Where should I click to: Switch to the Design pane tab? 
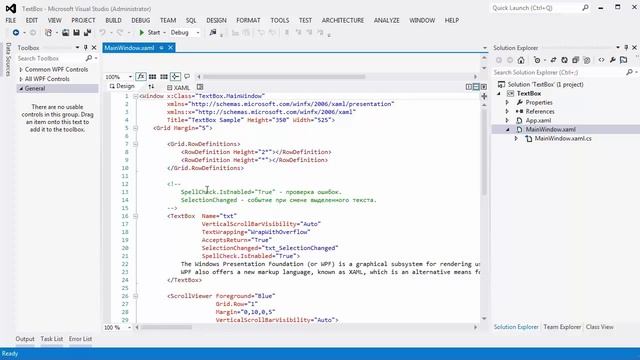(122, 86)
